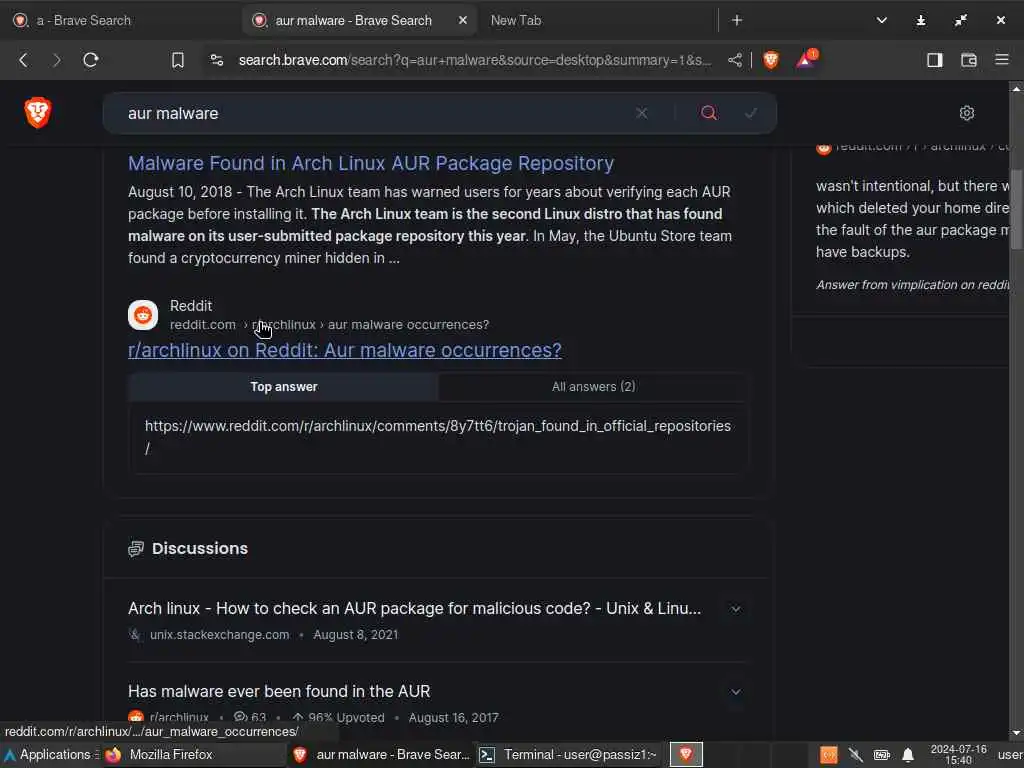This screenshot has width=1024, height=768.
Task: Click the address bar URL
Action: pyautogui.click(x=475, y=60)
